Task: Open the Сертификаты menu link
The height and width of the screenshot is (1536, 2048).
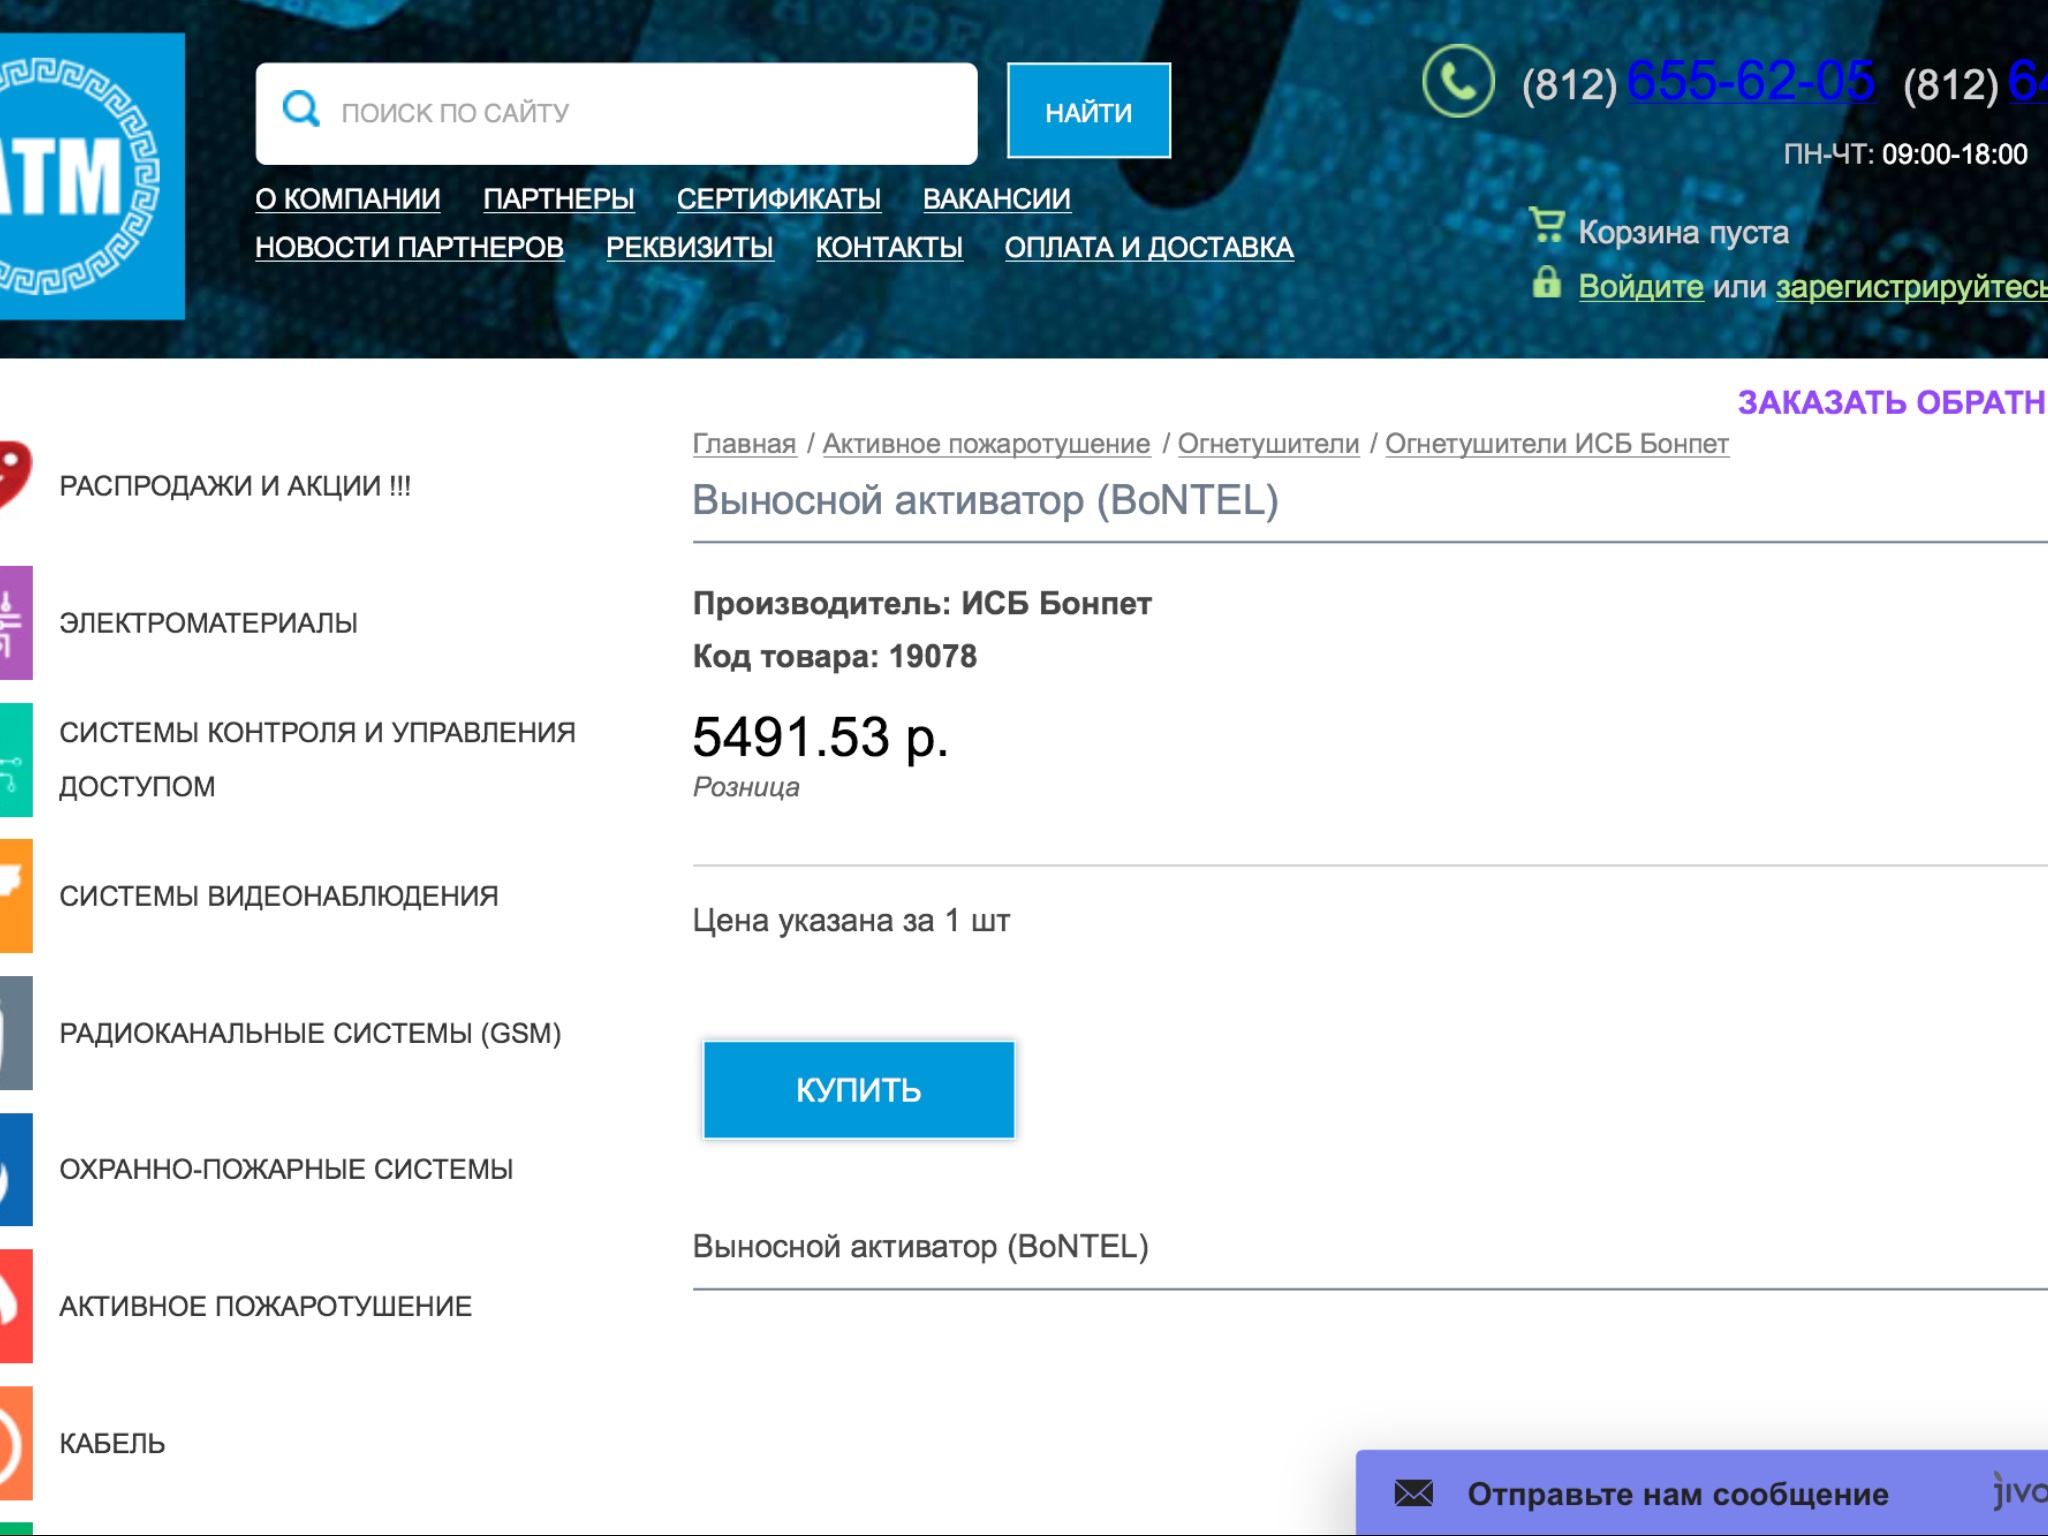Action: tap(778, 199)
